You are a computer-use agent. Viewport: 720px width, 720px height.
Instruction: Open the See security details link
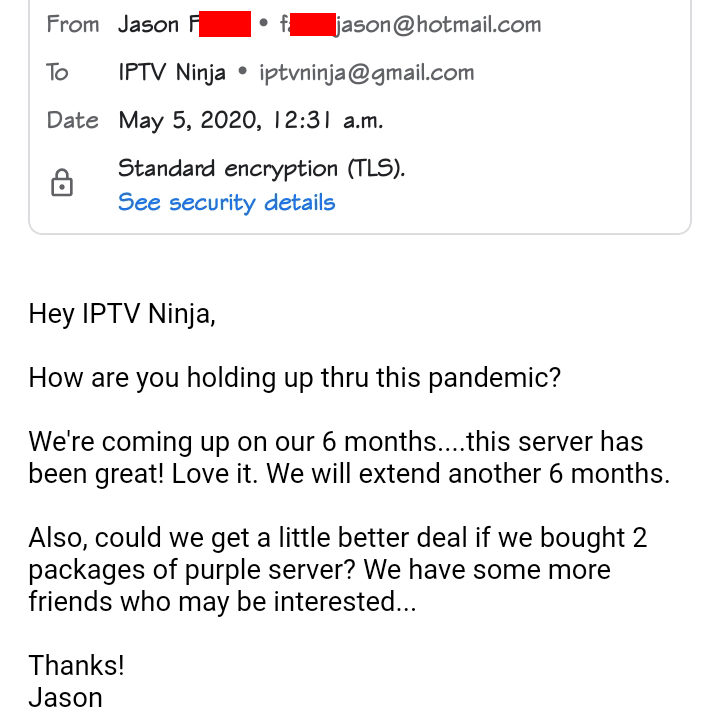point(226,202)
